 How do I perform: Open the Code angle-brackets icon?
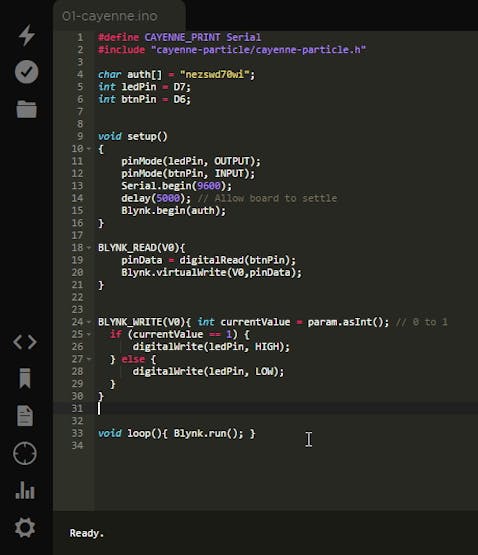pos(25,342)
